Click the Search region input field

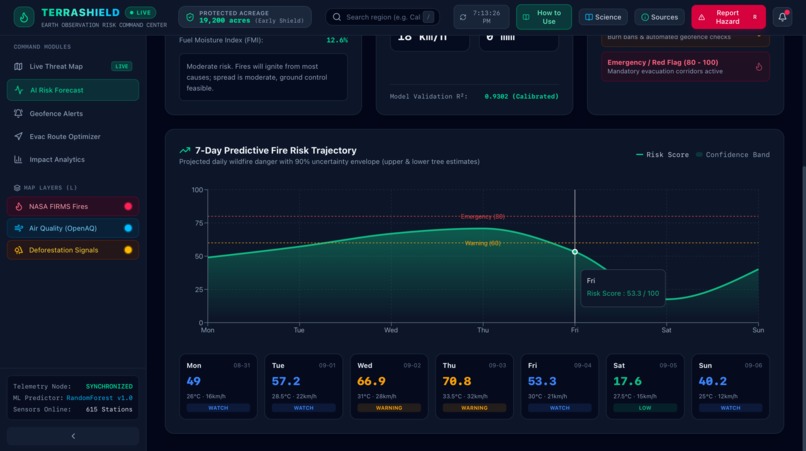point(382,17)
